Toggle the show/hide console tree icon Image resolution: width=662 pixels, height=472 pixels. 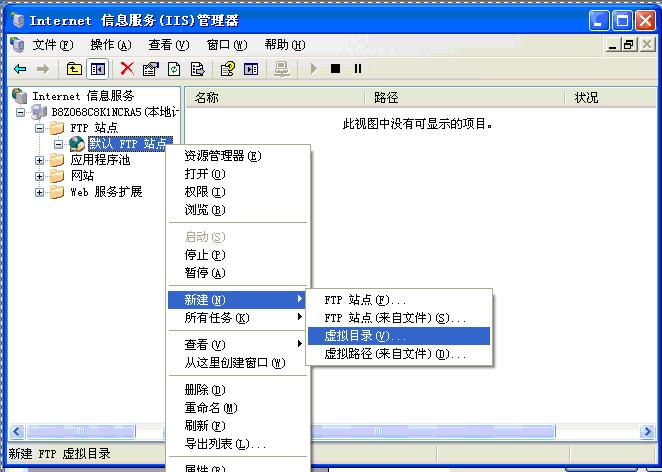coord(97,69)
